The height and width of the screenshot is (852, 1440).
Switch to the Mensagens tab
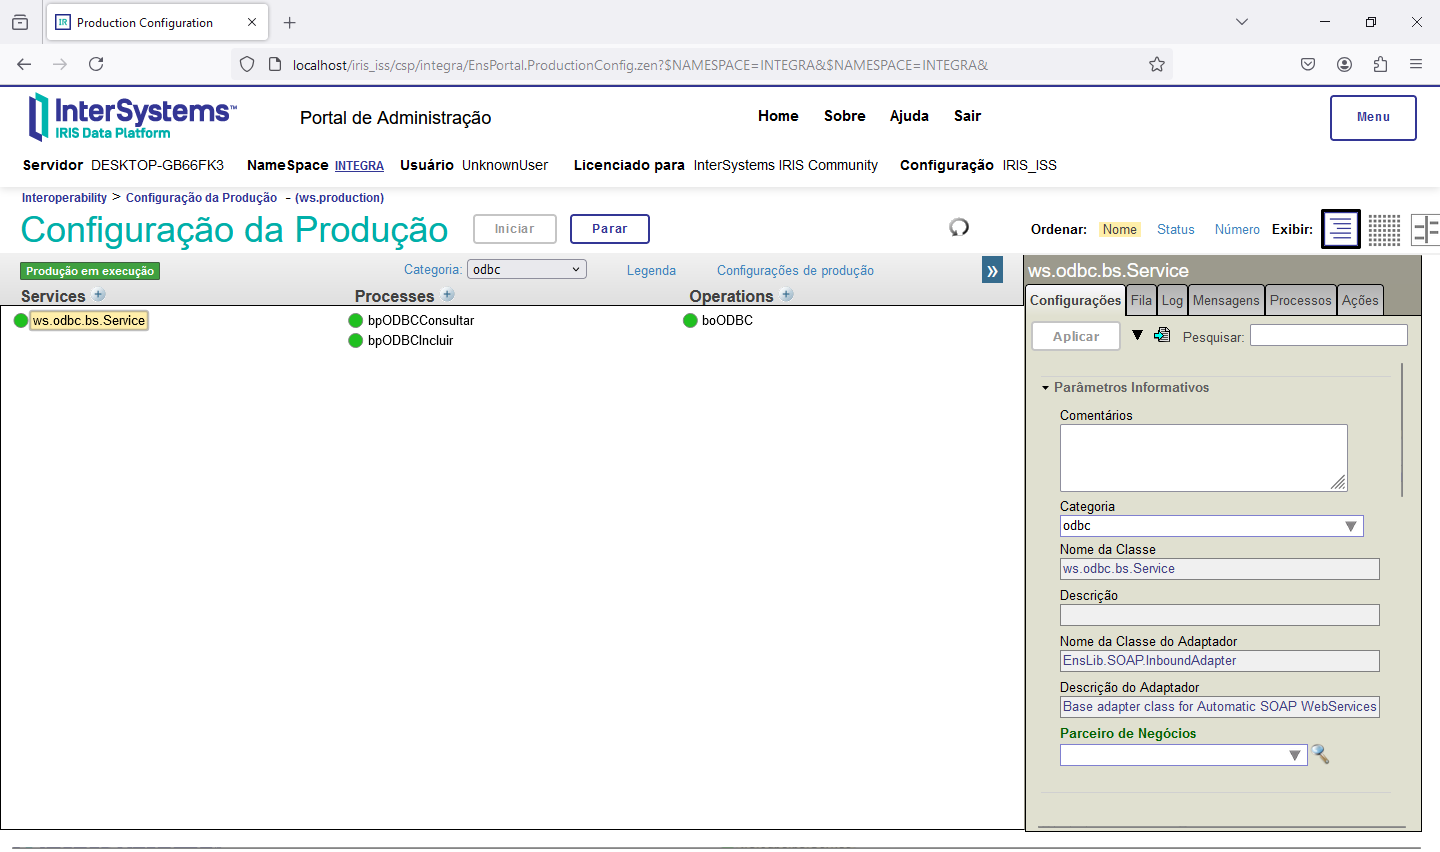tap(1226, 301)
